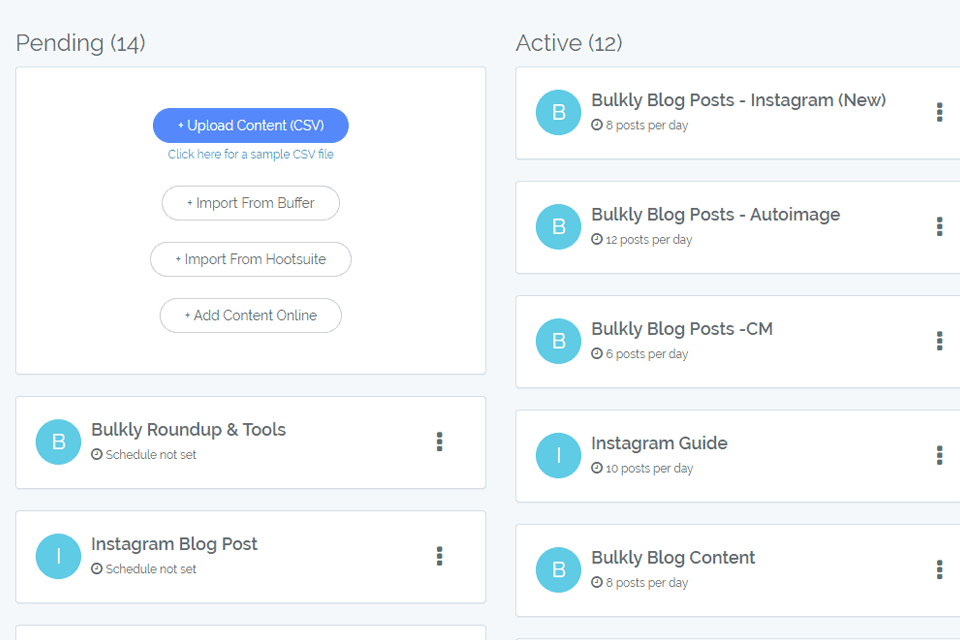Open kebab menu for Bulkly Roundup & Tools
The width and height of the screenshot is (960, 640).
point(439,442)
